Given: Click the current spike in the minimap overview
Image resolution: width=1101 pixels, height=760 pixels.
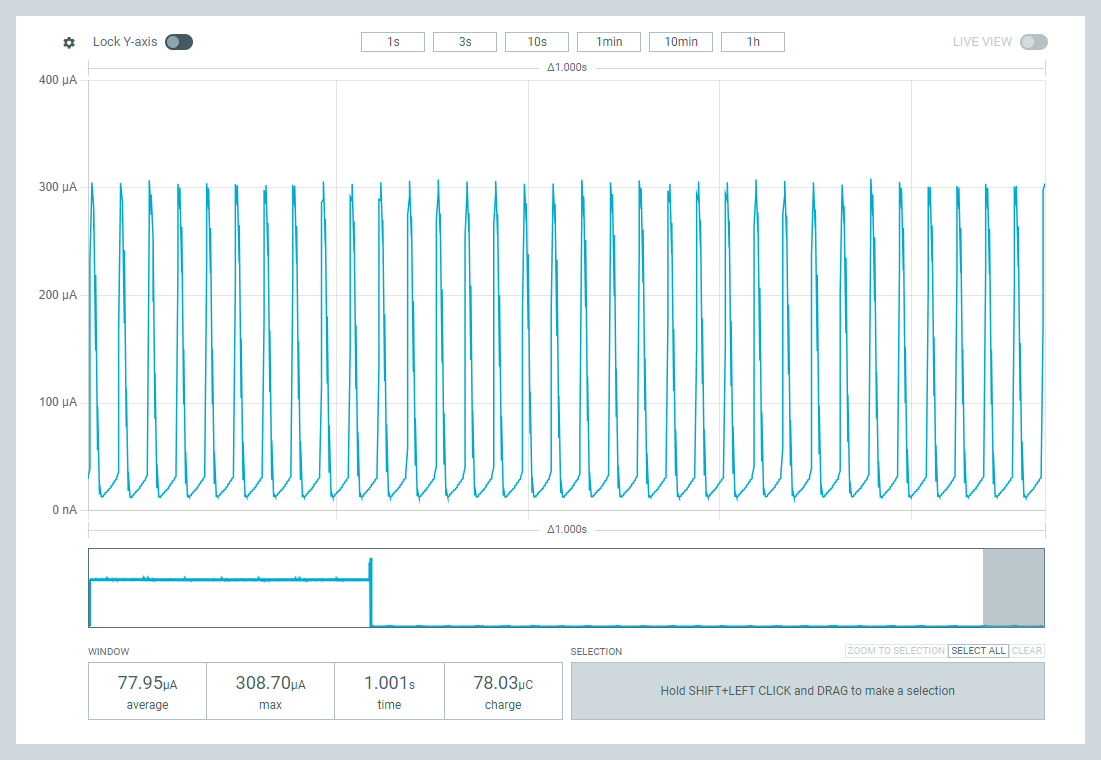Looking at the screenshot, I should 371,565.
